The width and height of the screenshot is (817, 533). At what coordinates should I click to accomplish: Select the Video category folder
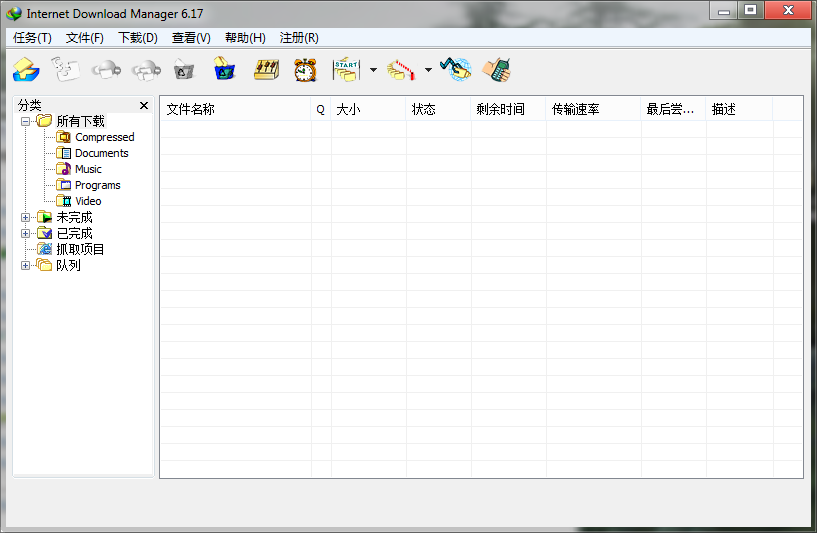click(x=88, y=201)
